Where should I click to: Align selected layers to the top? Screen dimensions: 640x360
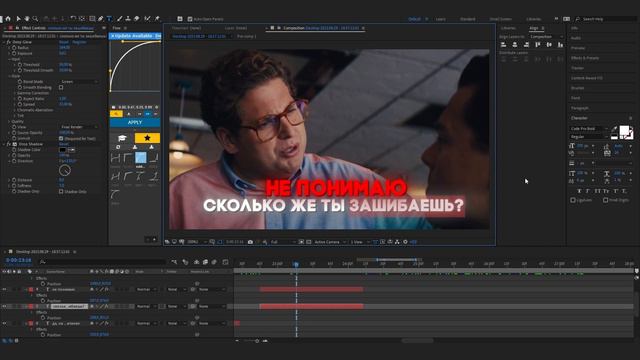click(538, 45)
